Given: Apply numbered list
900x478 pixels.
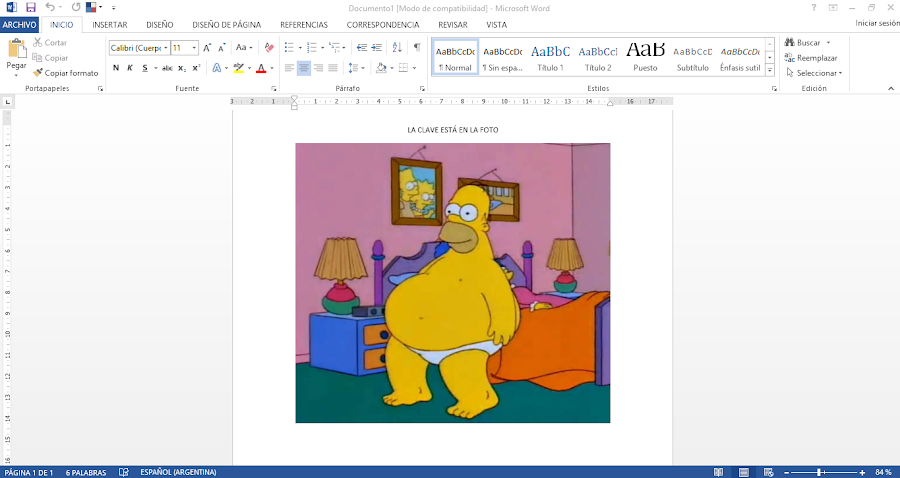Looking at the screenshot, I should 312,48.
